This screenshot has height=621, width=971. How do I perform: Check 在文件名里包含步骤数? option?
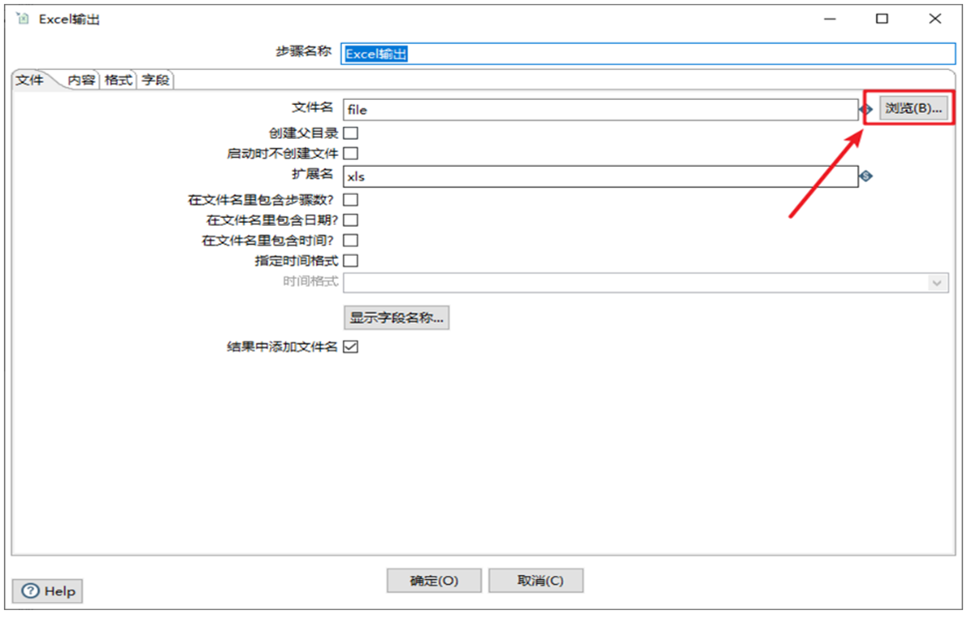click(351, 200)
